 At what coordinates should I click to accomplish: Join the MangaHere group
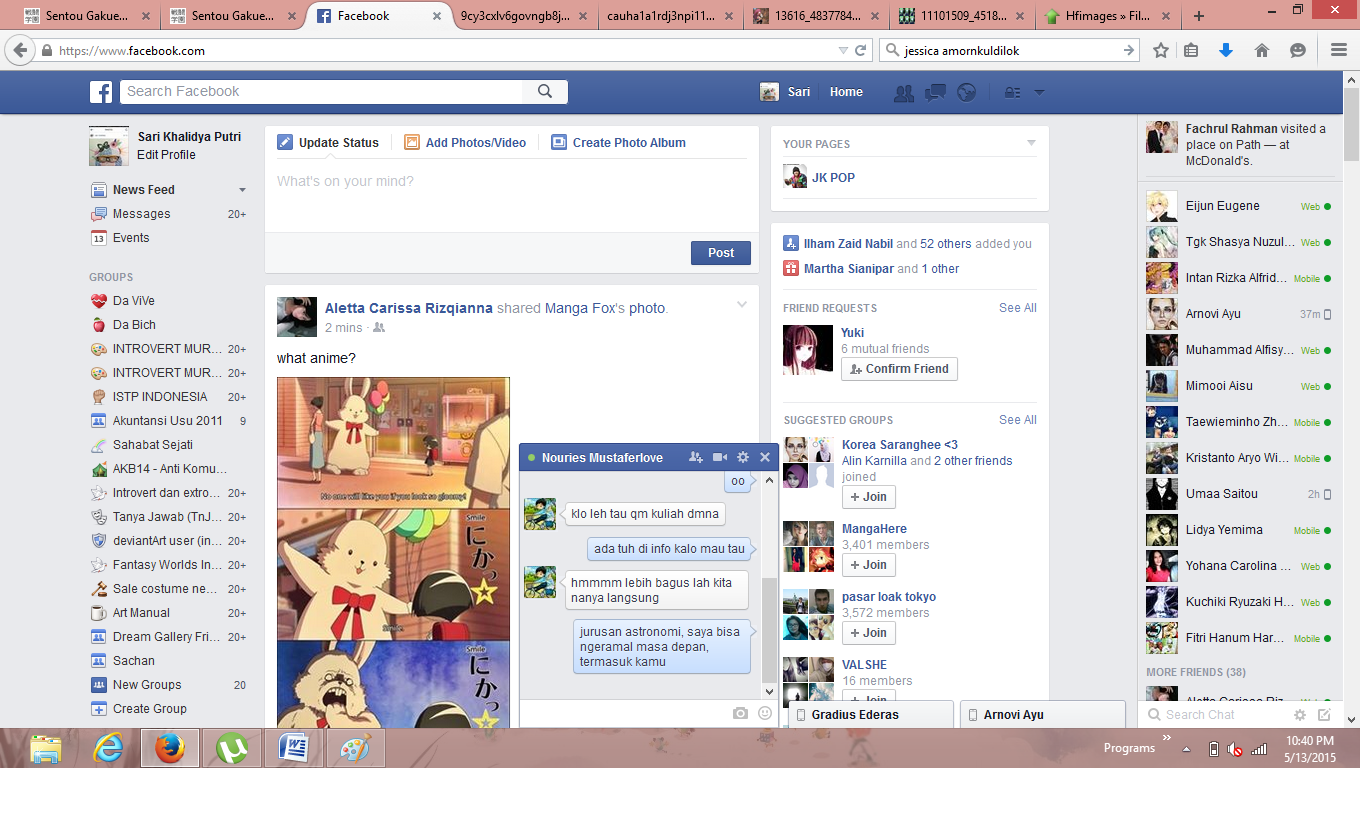click(x=868, y=565)
